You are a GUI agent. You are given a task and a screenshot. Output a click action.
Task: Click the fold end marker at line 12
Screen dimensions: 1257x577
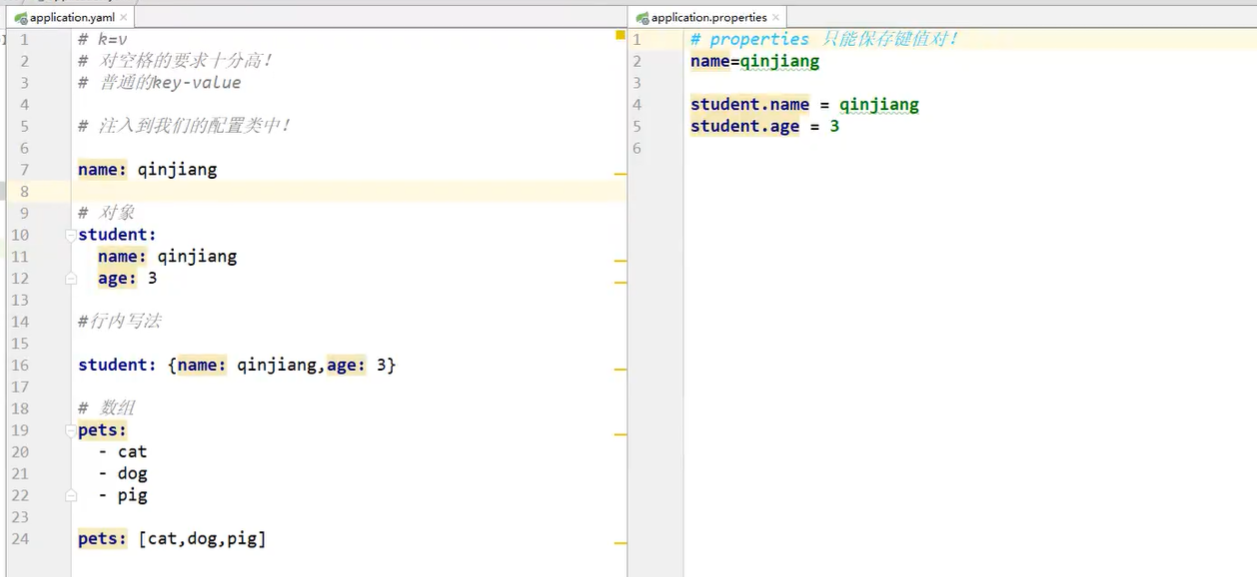[71, 279]
